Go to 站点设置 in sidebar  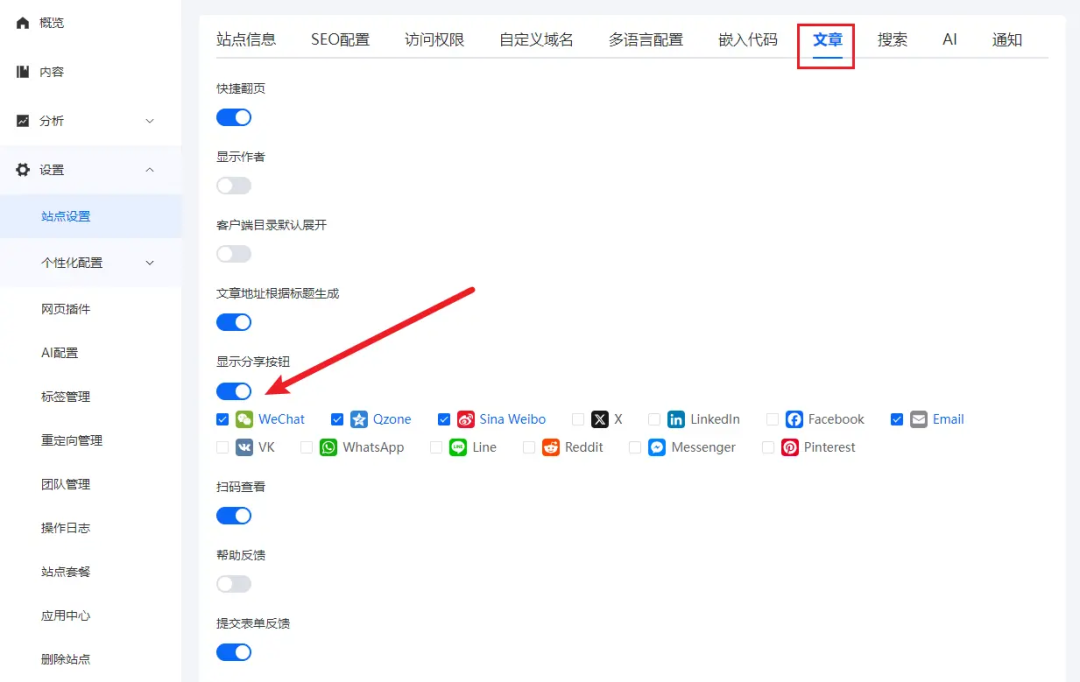tap(90, 216)
